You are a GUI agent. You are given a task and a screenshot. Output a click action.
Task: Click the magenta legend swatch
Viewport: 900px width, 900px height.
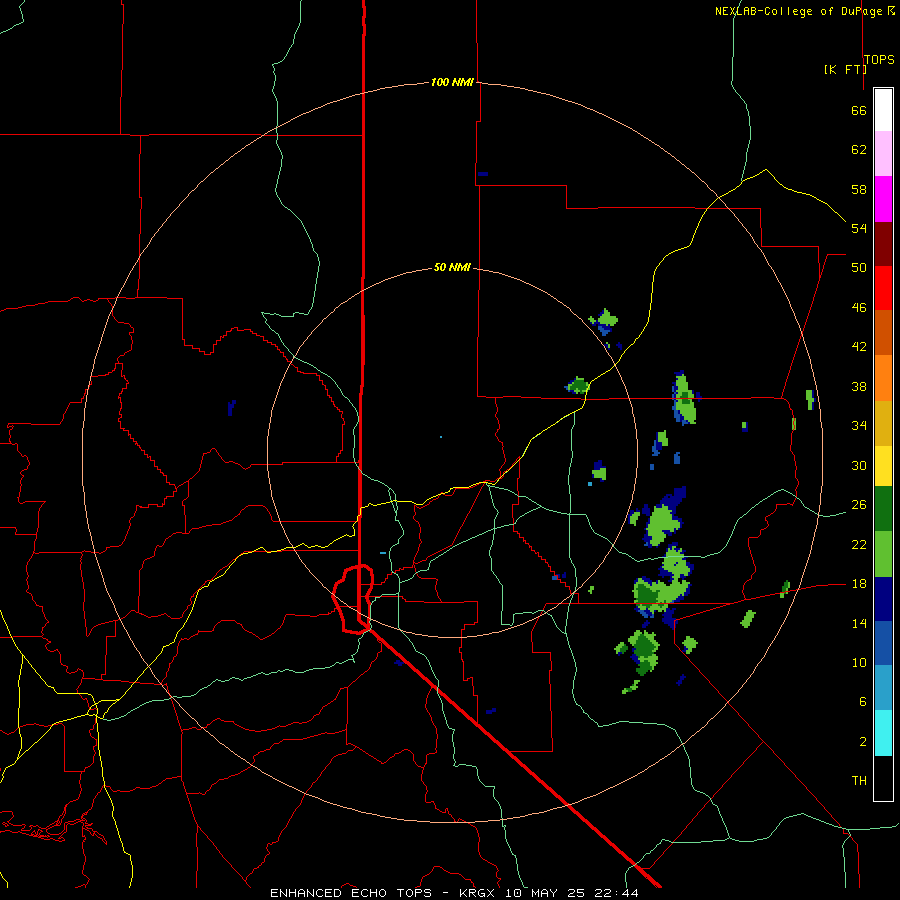pos(883,199)
